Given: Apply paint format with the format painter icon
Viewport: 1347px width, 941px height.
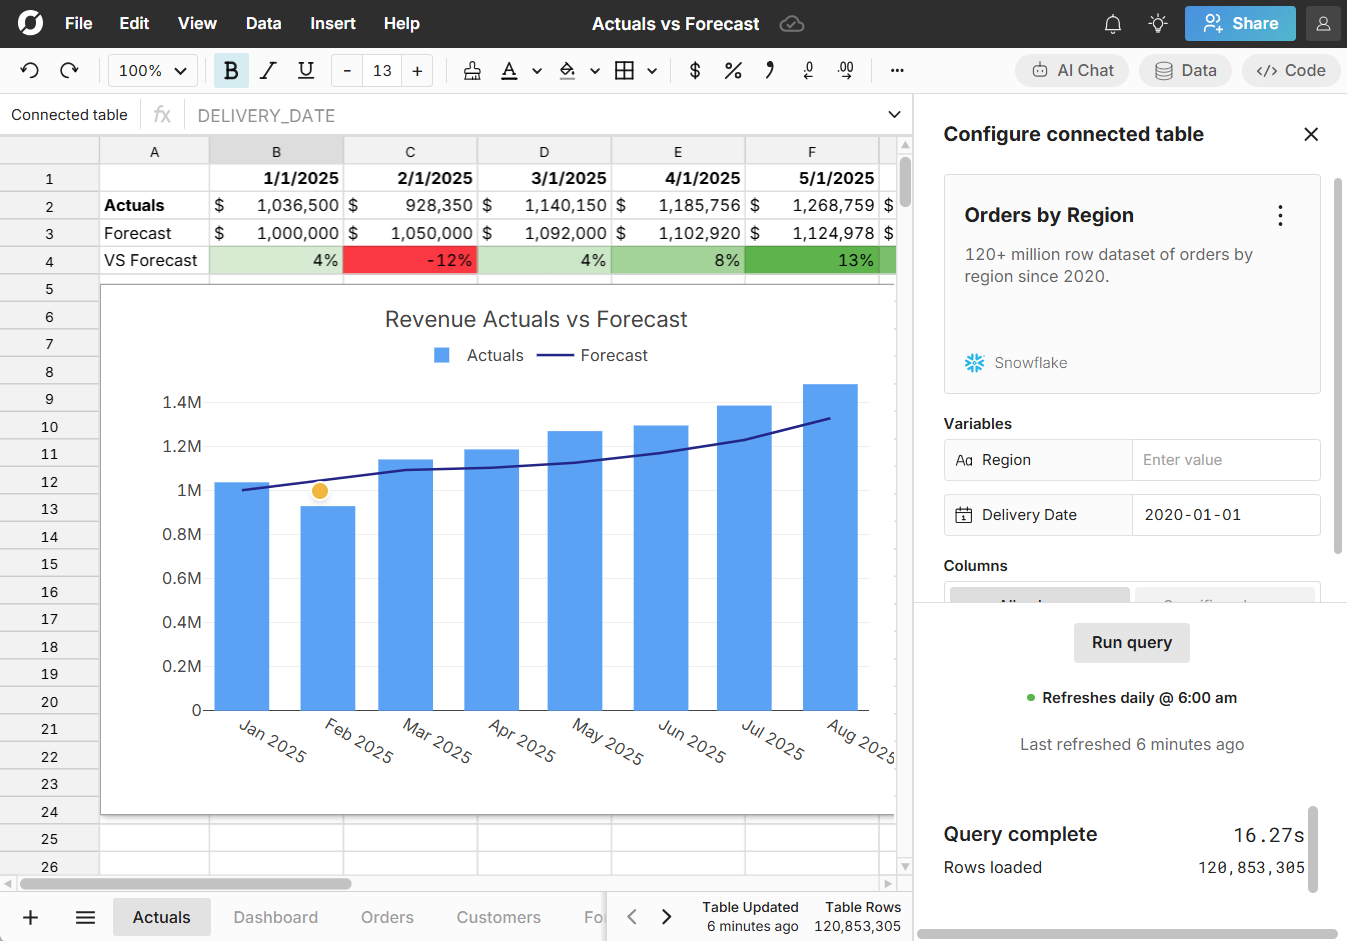Looking at the screenshot, I should coord(471,71).
